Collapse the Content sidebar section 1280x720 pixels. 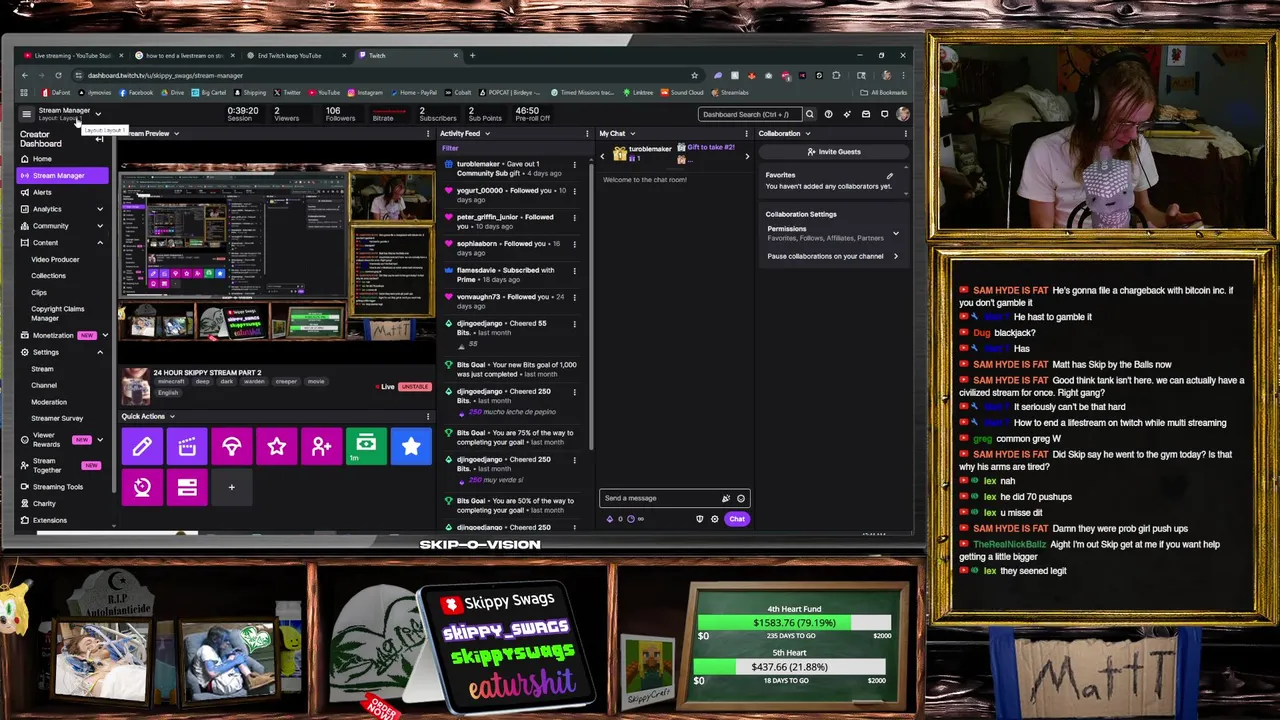pos(100,242)
